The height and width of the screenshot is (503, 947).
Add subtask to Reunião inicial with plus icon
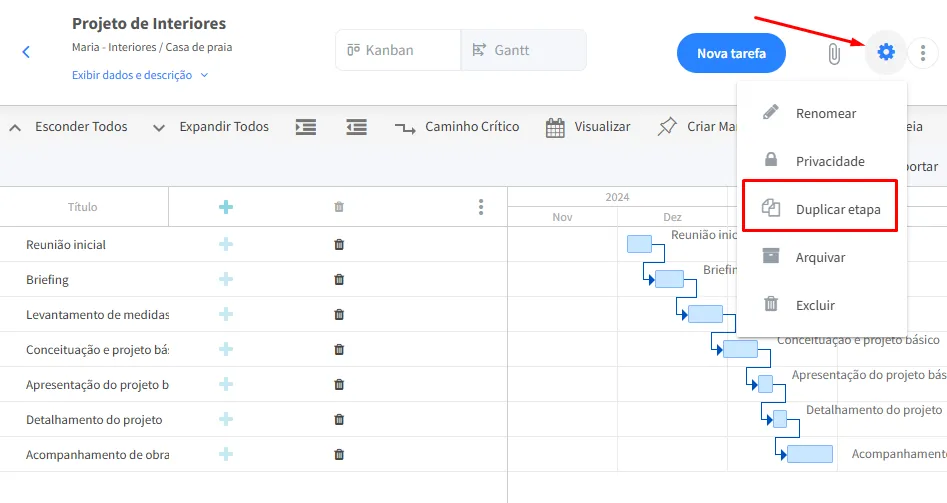(226, 244)
